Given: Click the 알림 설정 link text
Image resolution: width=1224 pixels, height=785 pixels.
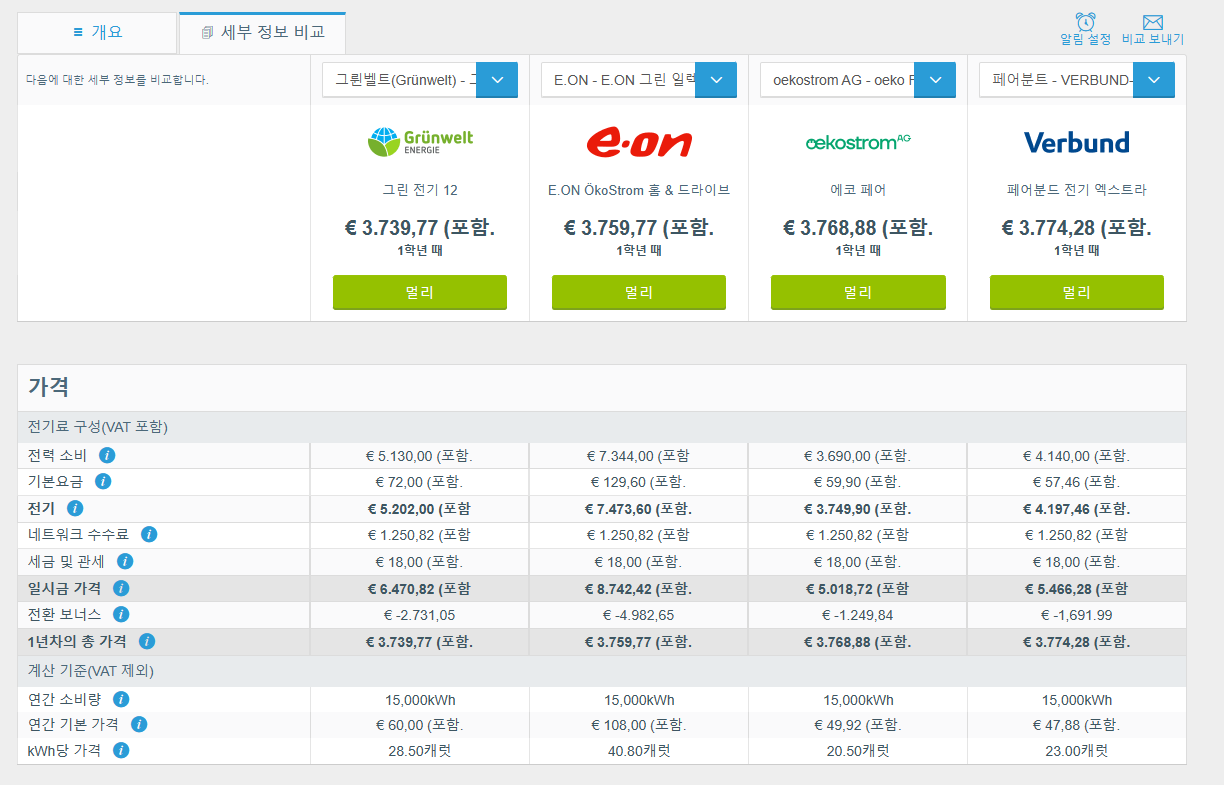Looking at the screenshot, I should [1085, 39].
